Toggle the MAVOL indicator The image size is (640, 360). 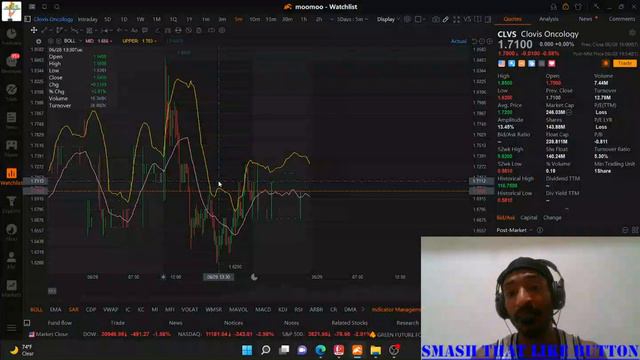click(238, 310)
